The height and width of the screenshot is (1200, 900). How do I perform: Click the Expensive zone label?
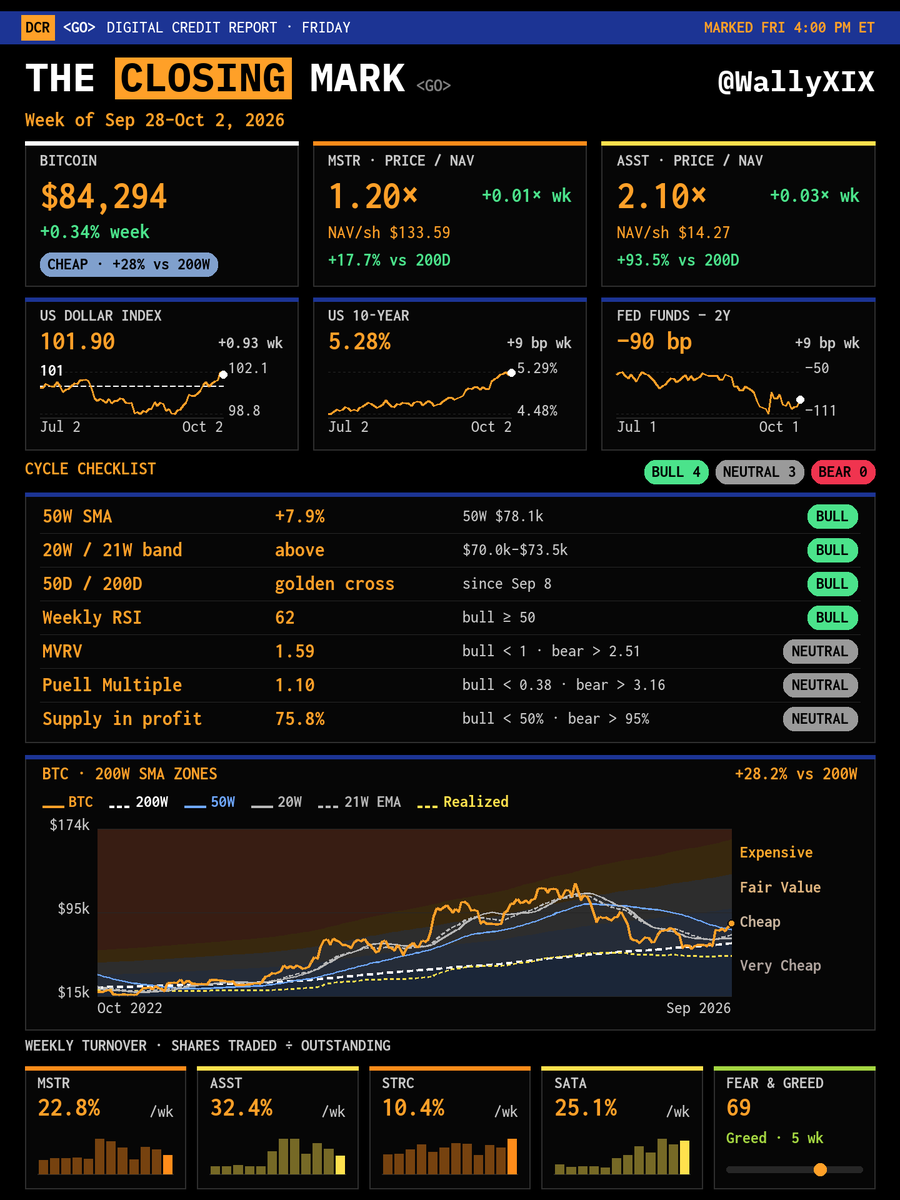click(x=776, y=853)
